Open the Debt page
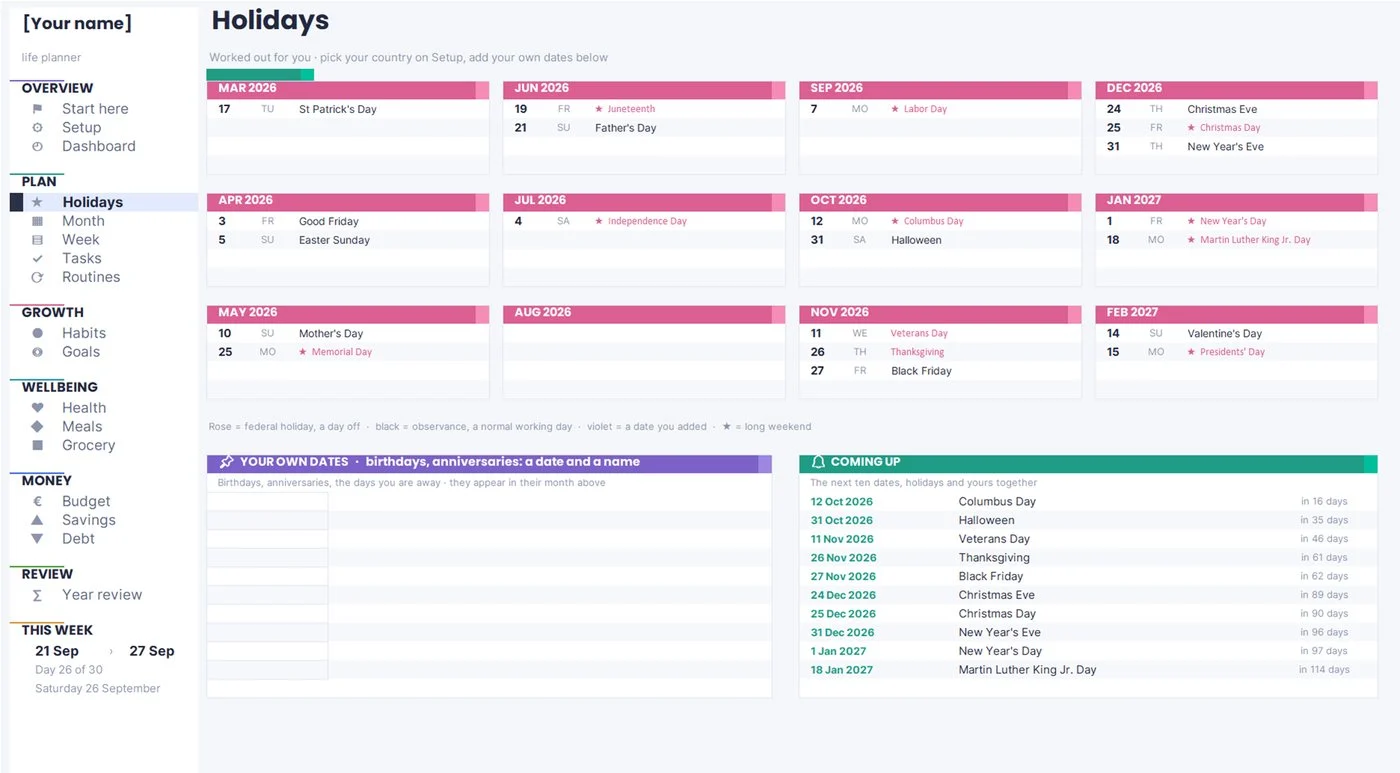 [78, 538]
